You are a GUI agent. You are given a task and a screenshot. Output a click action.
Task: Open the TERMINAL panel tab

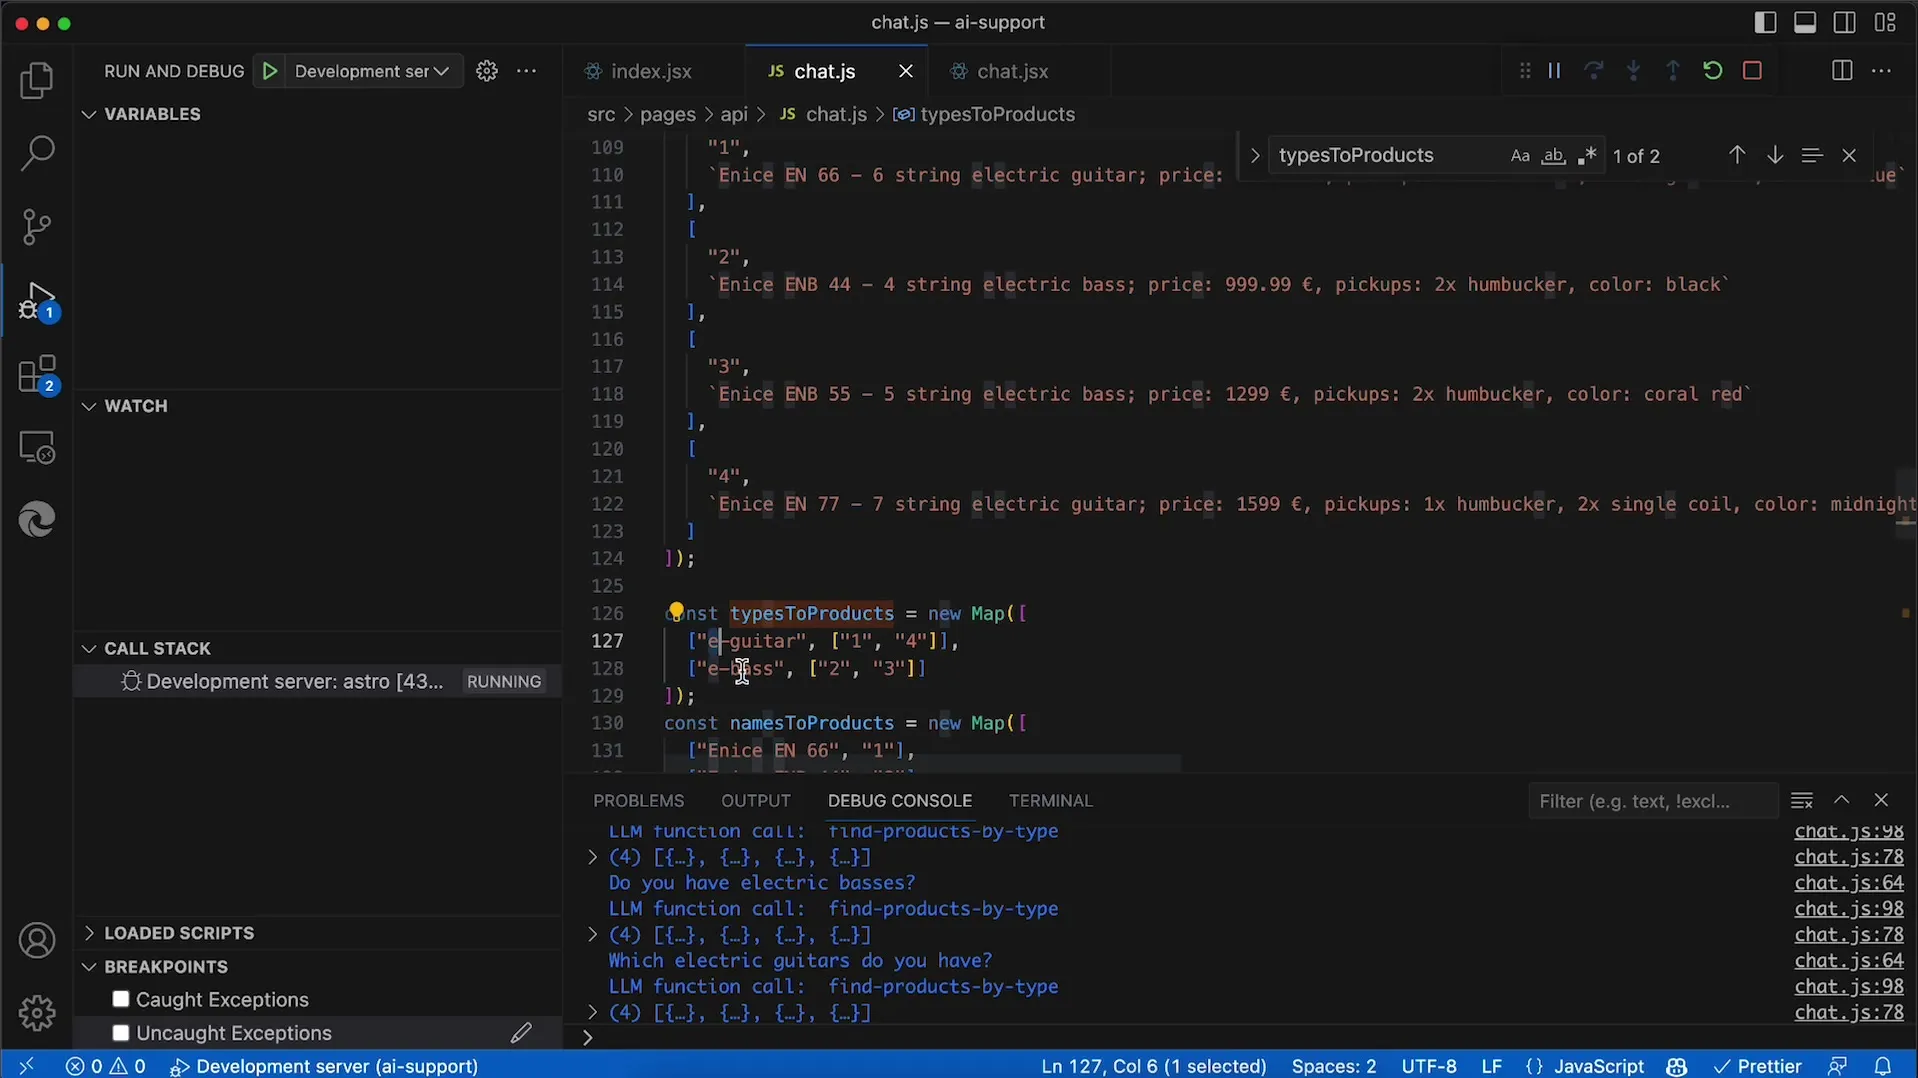1050,801
